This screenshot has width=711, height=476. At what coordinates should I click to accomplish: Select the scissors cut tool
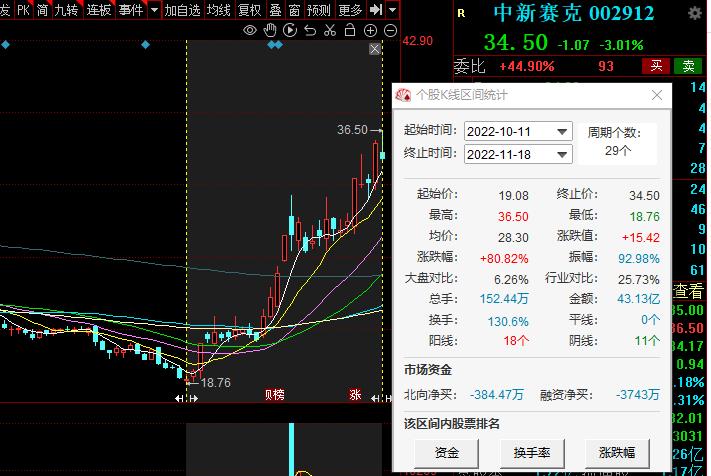coord(330,31)
